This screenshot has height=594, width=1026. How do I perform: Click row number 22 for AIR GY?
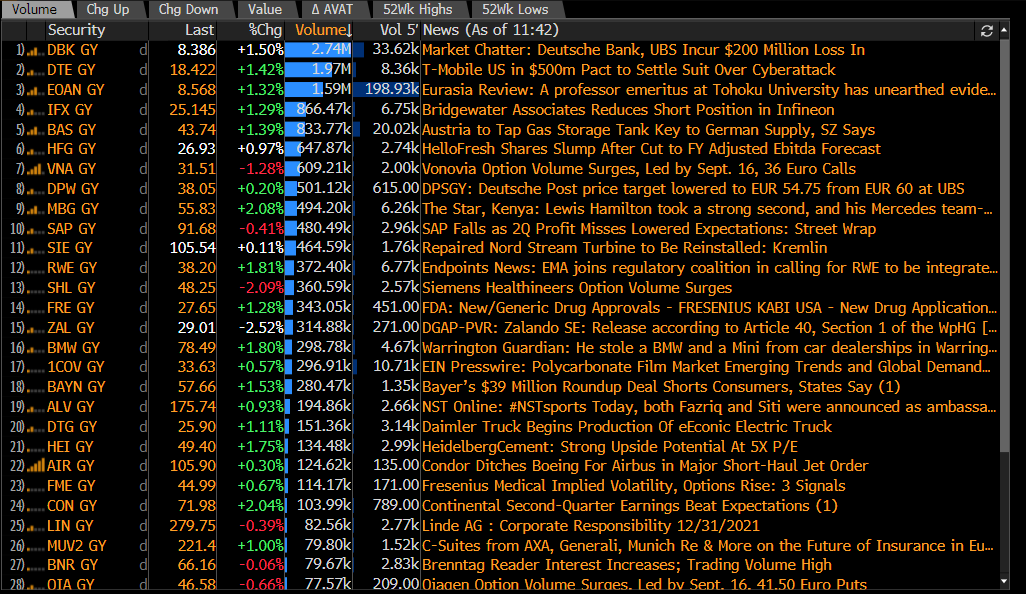[17, 466]
